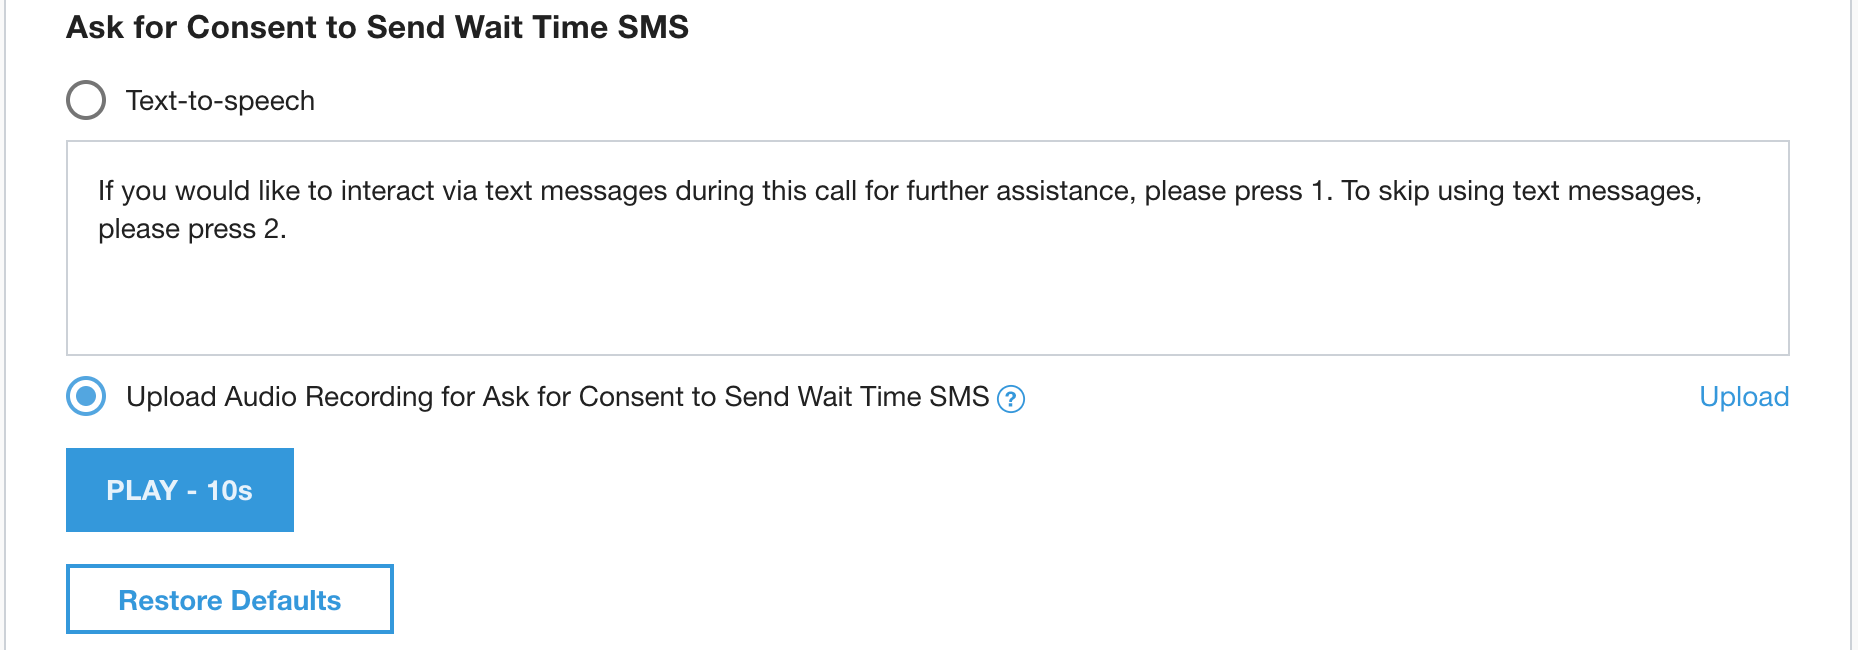Click the first line of the consent message
Image resolution: width=1858 pixels, height=650 pixels.
point(700,191)
